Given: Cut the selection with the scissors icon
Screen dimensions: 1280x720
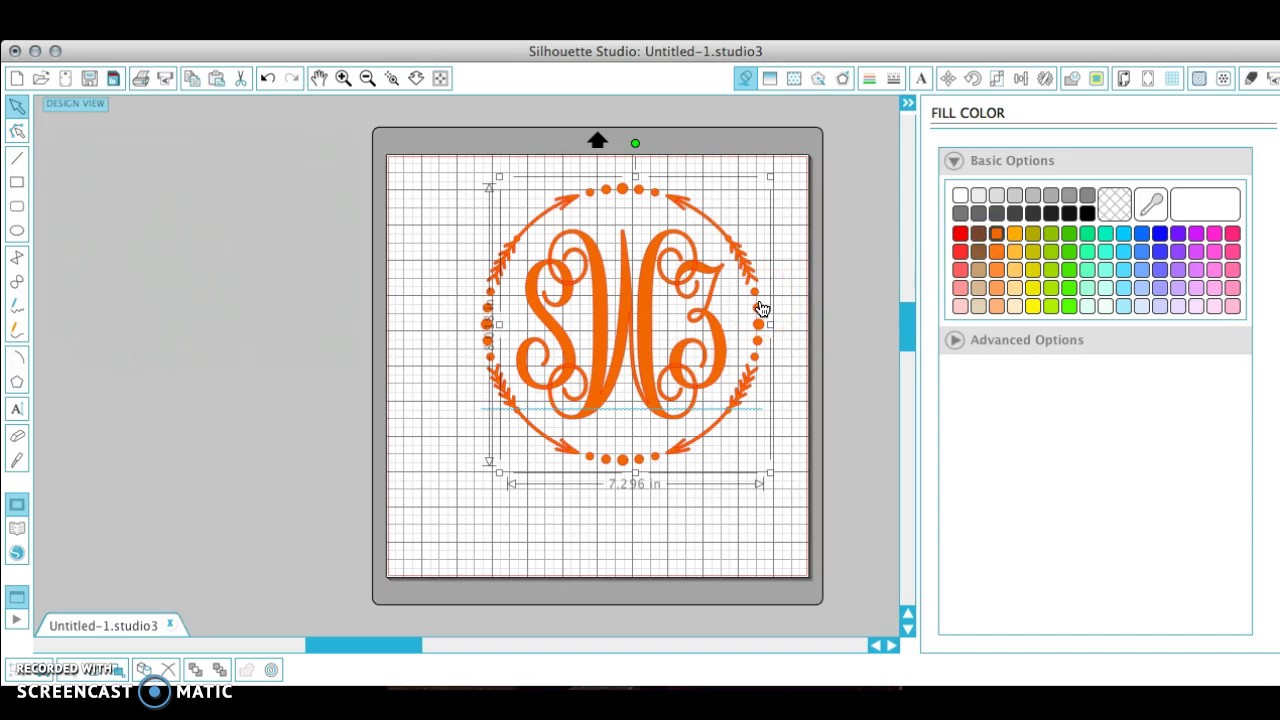Looking at the screenshot, I should 241,78.
